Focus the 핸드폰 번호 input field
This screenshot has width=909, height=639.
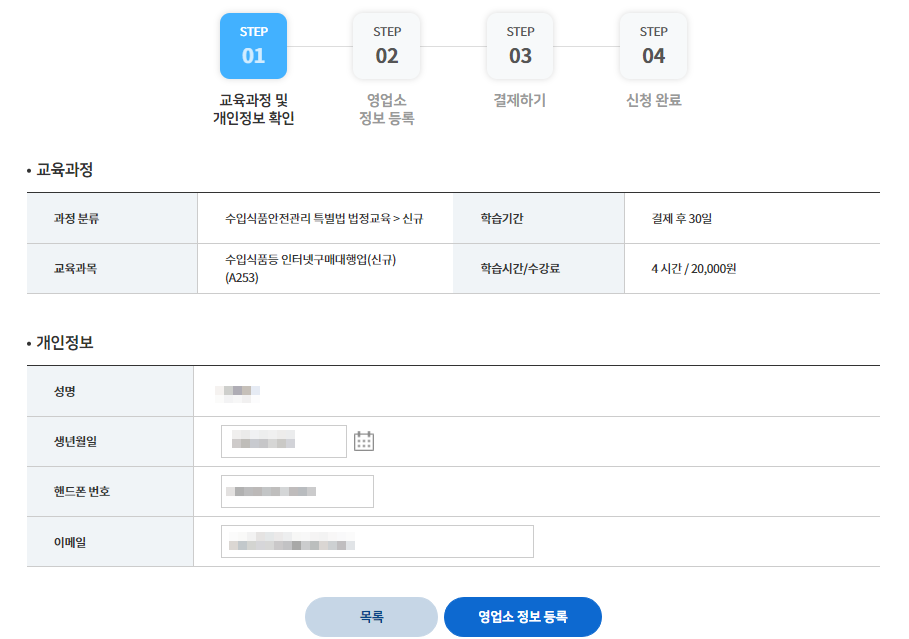pyautogui.click(x=297, y=492)
